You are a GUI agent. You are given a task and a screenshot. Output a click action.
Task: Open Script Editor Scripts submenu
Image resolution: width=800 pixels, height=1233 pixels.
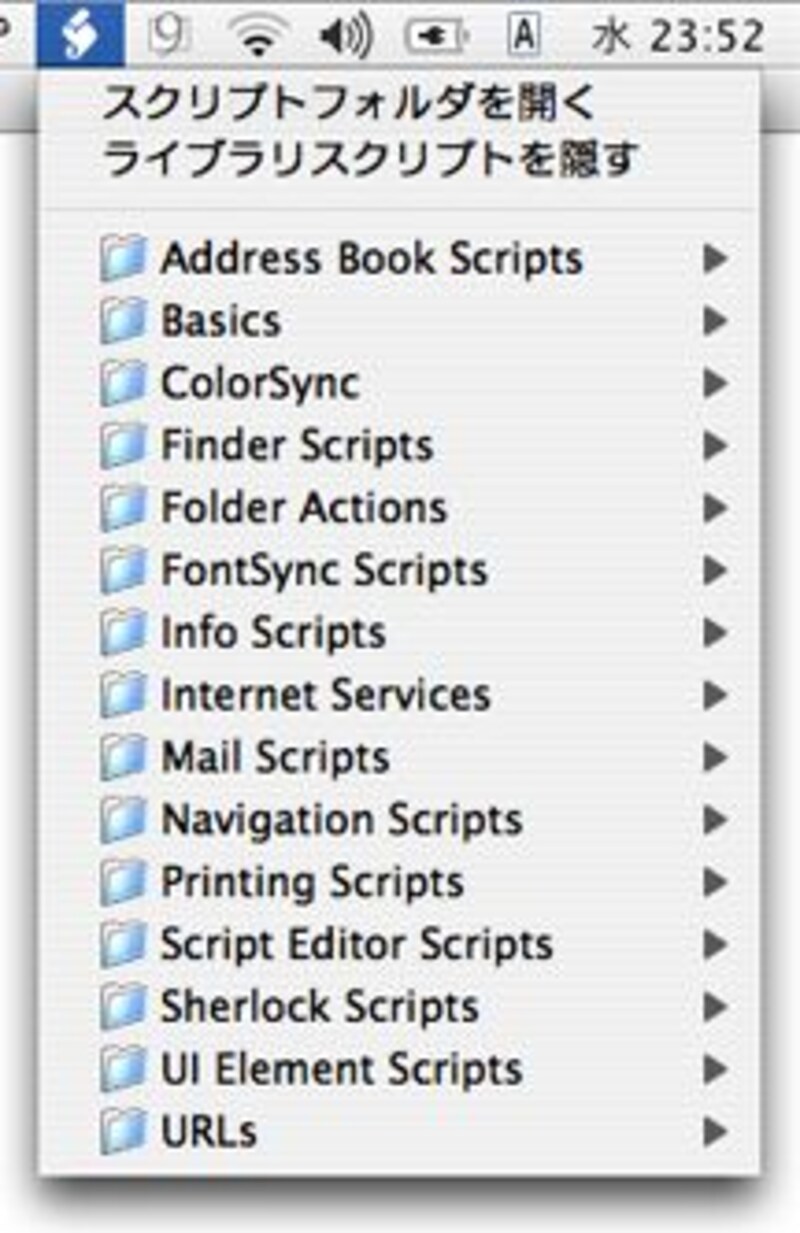(399, 944)
